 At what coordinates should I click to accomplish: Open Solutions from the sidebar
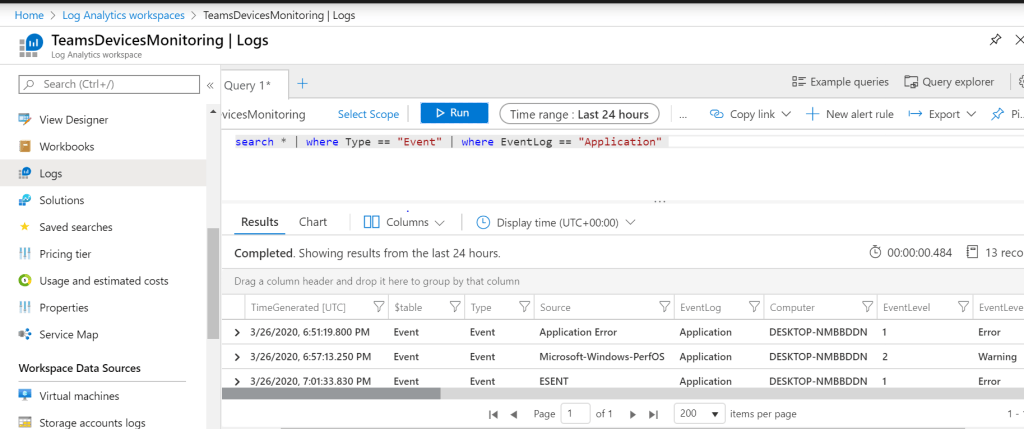[61, 200]
